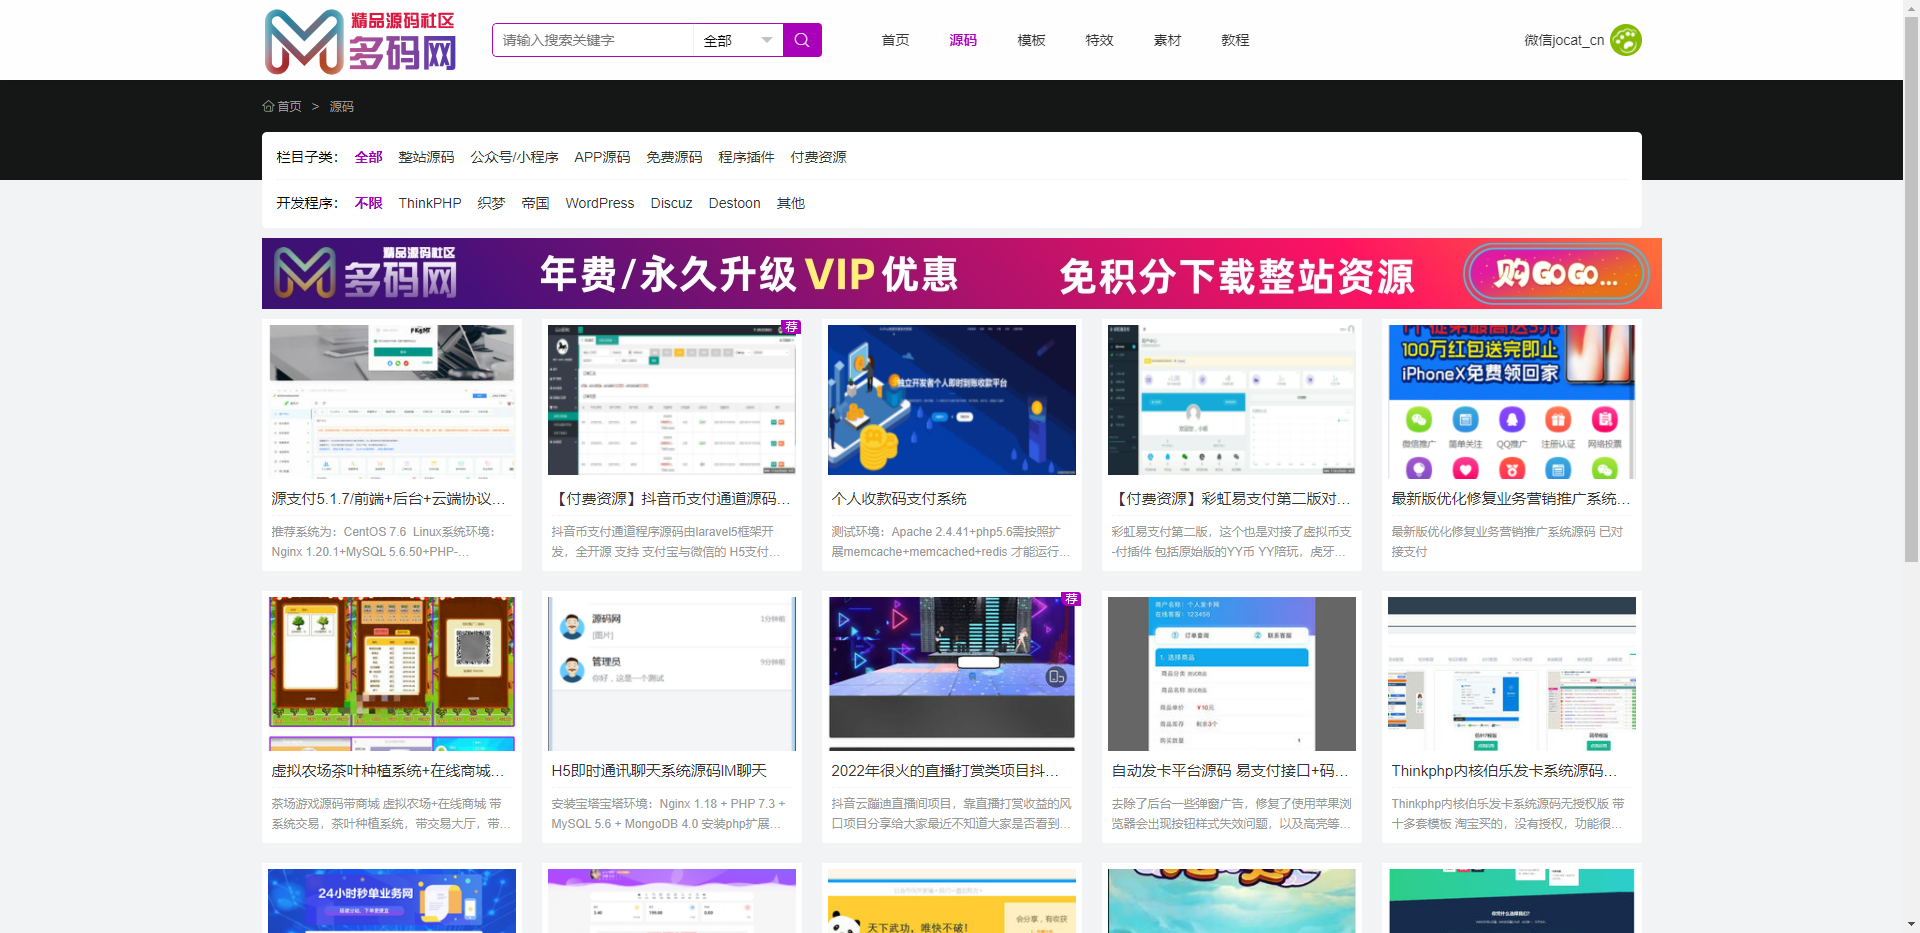The height and width of the screenshot is (933, 1920).
Task: Click title H5即时通讯聊天系统源码IM聊天
Action: [659, 770]
